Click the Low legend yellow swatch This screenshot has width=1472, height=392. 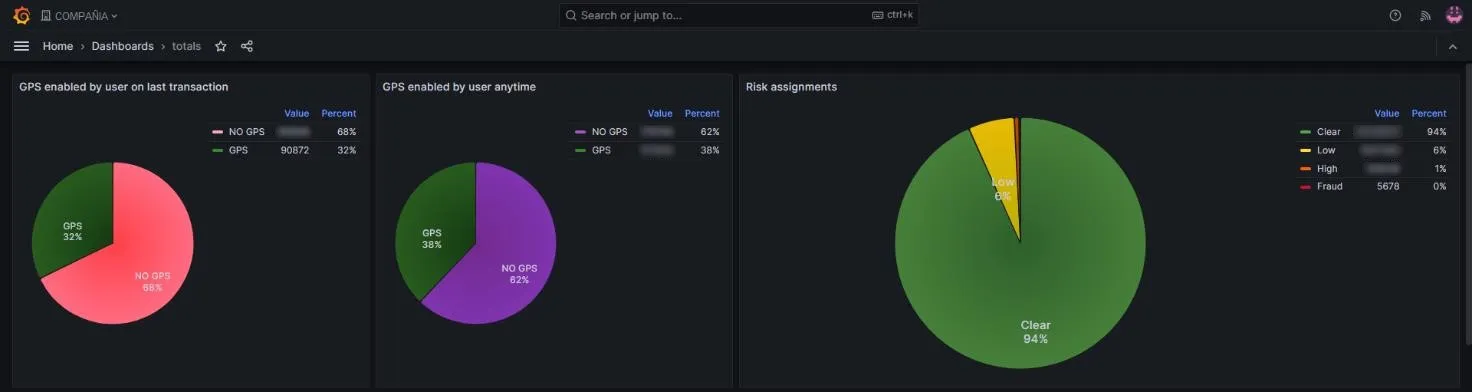1305,150
